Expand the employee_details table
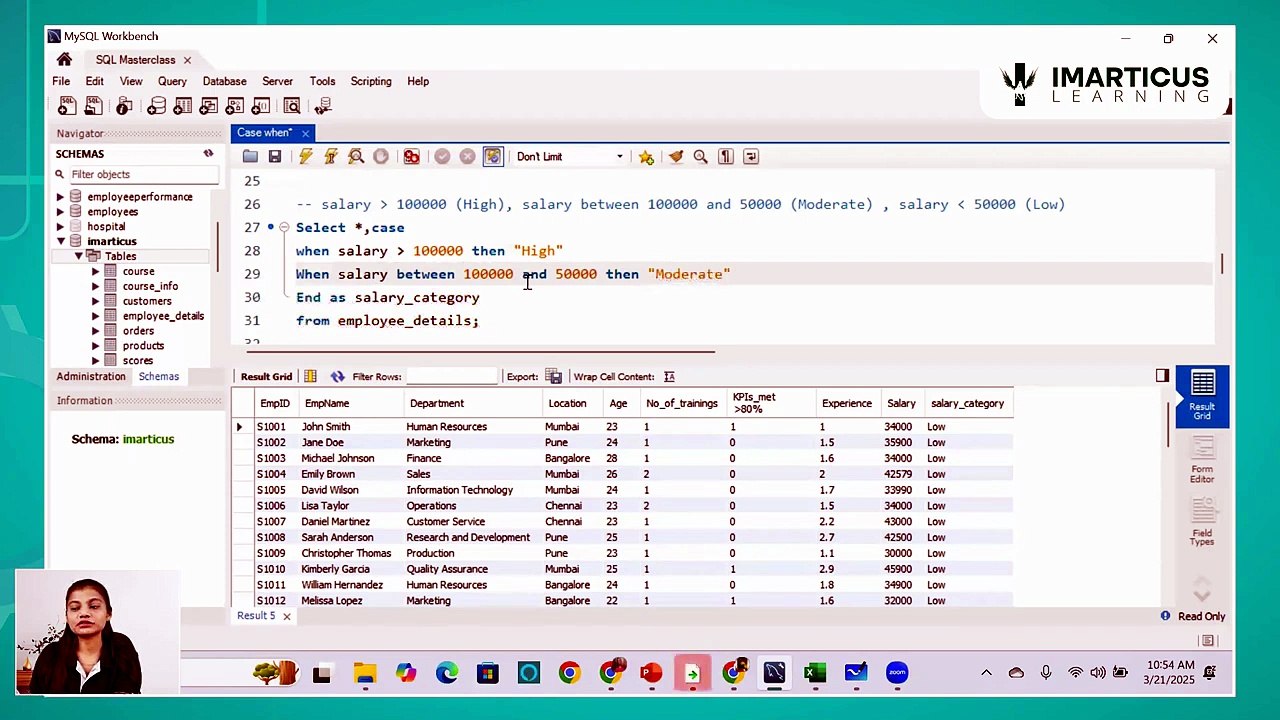The image size is (1280, 720). [x=96, y=316]
